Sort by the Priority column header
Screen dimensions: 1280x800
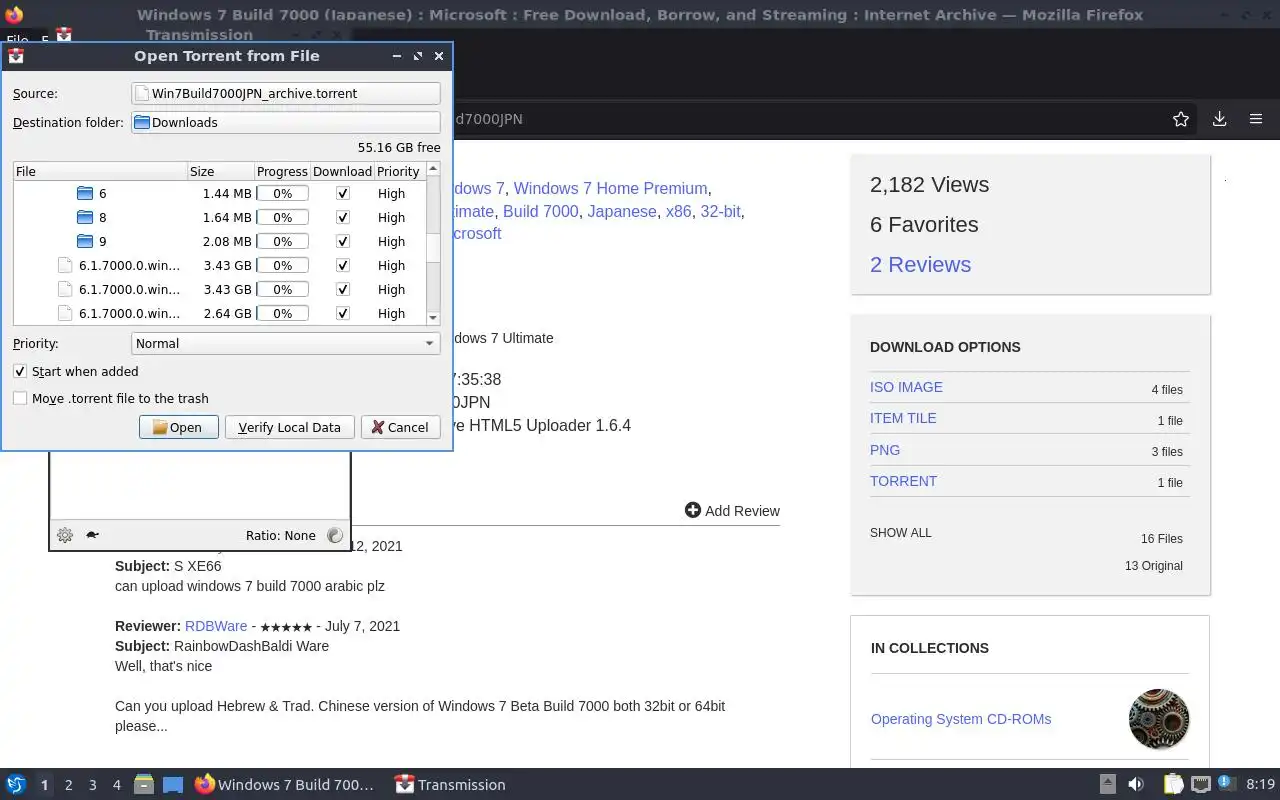[399, 171]
